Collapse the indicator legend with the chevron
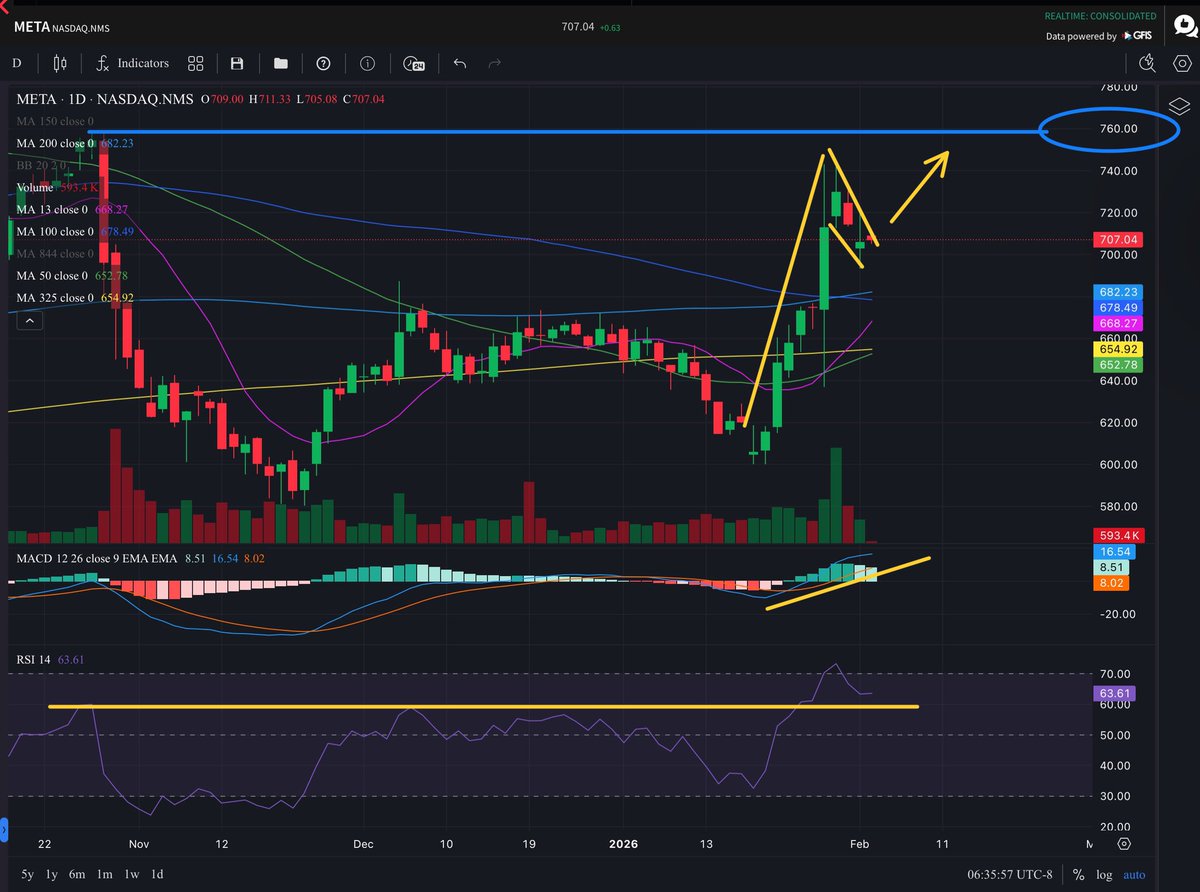 pyautogui.click(x=29, y=320)
